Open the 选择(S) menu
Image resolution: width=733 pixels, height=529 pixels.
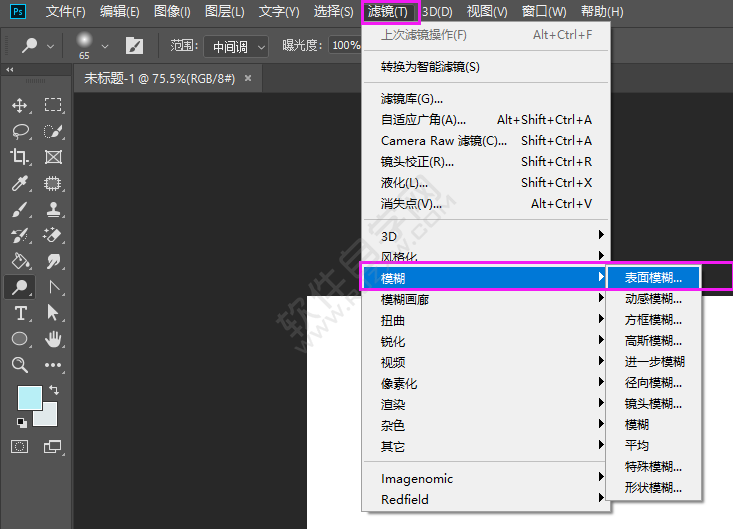tap(333, 11)
